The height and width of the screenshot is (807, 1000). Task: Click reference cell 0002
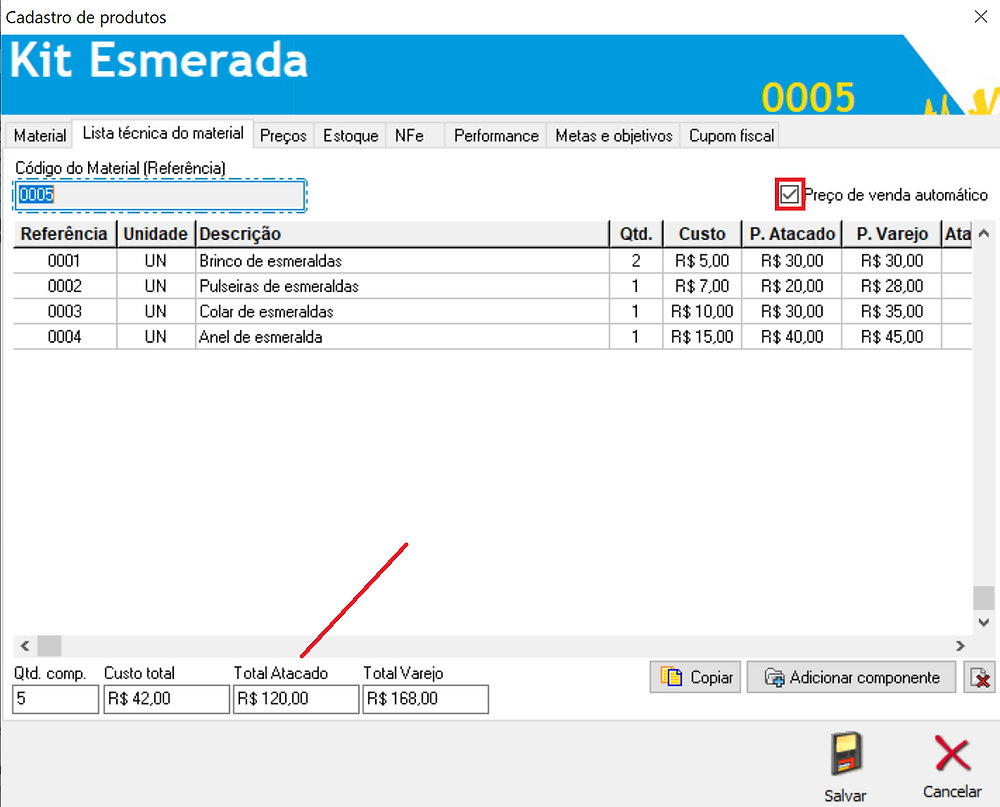click(x=64, y=286)
